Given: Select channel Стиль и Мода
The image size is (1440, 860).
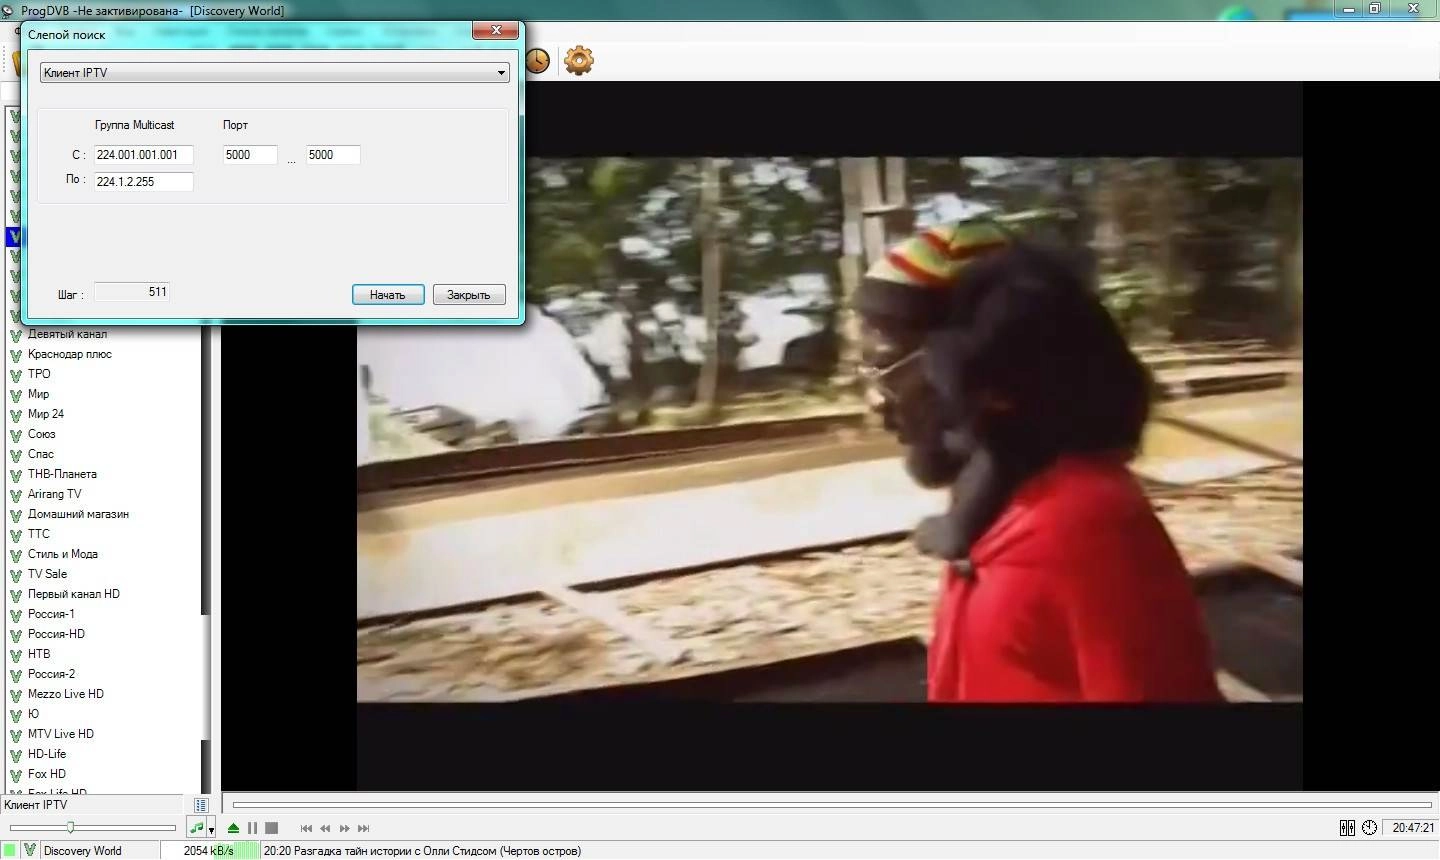Looking at the screenshot, I should (63, 554).
